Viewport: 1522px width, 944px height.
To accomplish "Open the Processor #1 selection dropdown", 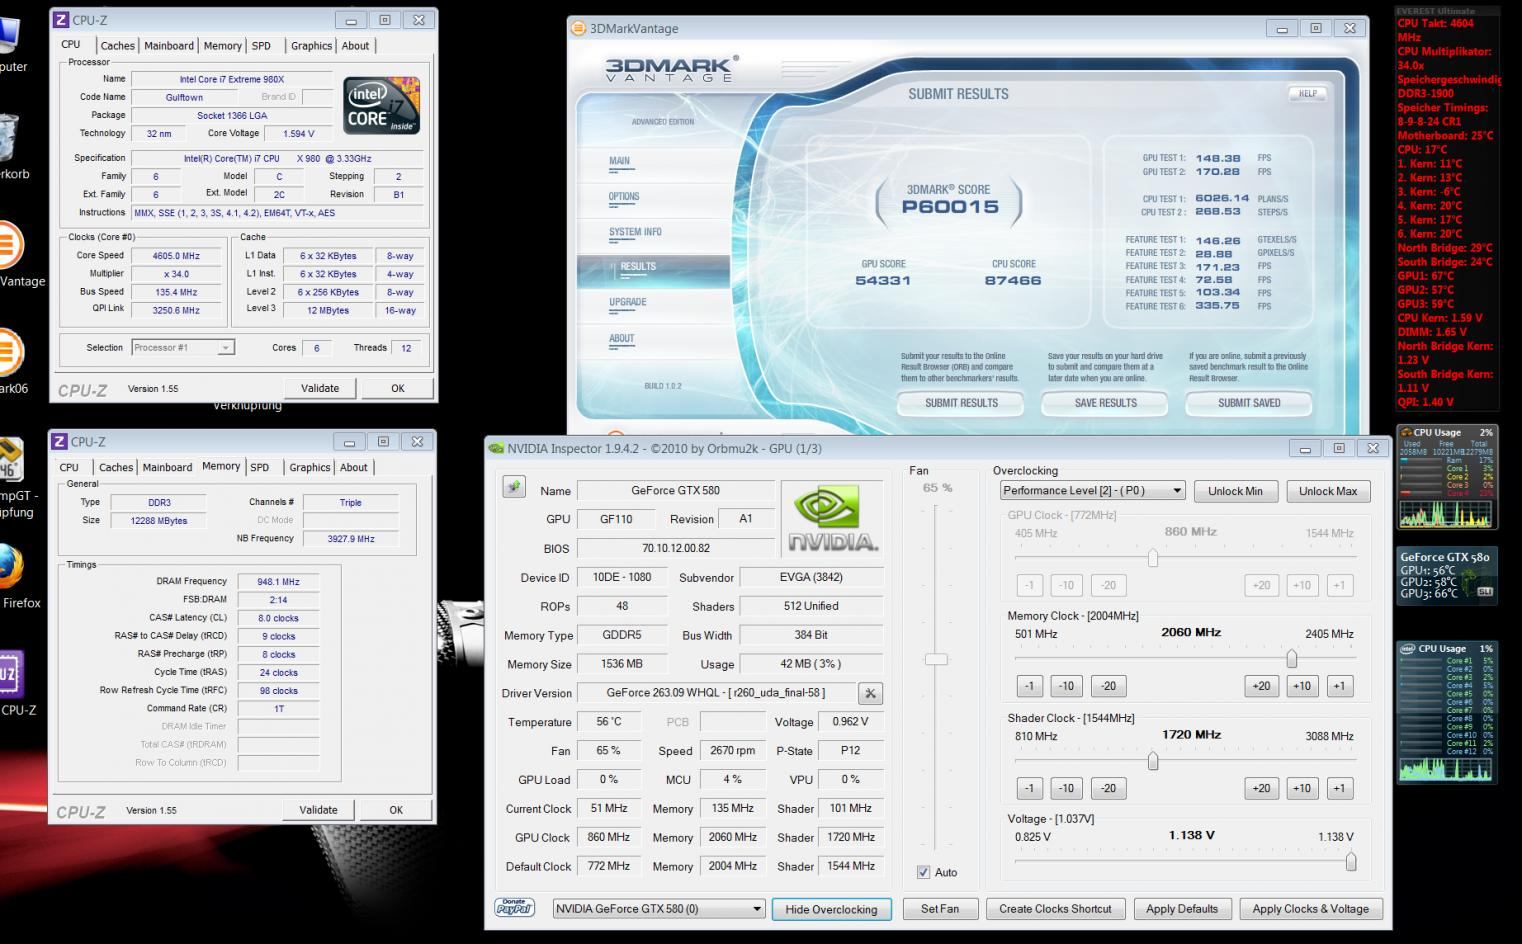I will pos(182,347).
